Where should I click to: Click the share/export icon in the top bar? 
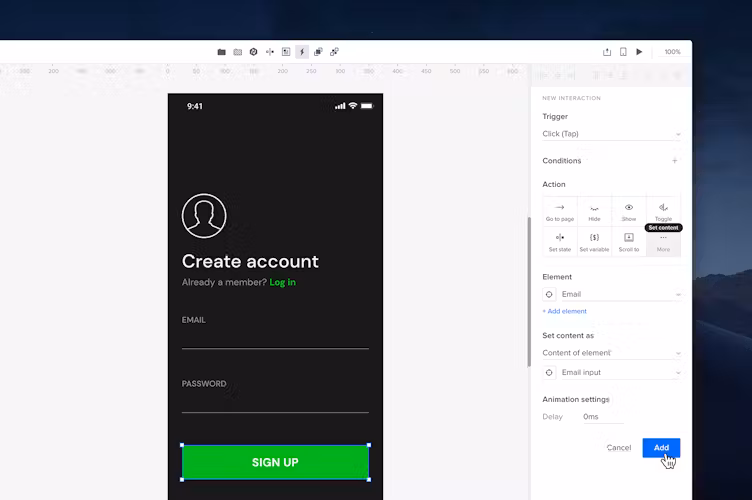click(607, 52)
